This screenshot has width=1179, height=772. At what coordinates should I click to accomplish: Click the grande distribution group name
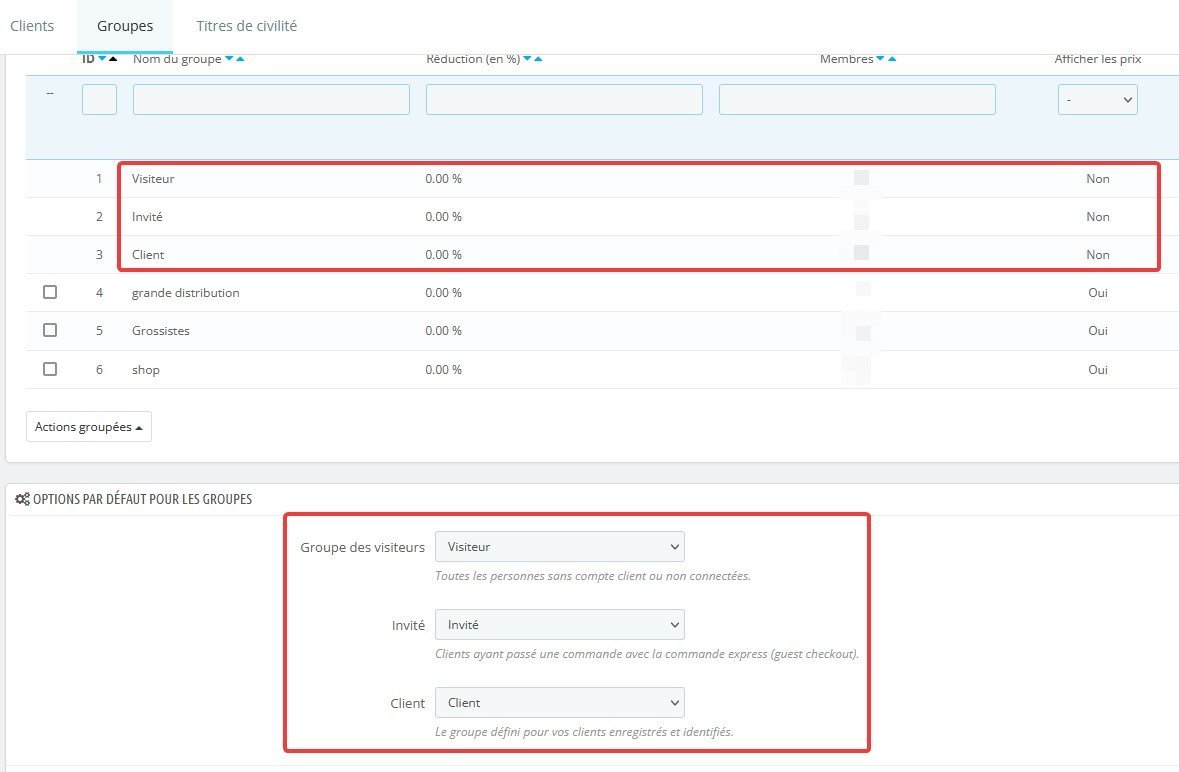click(x=186, y=293)
